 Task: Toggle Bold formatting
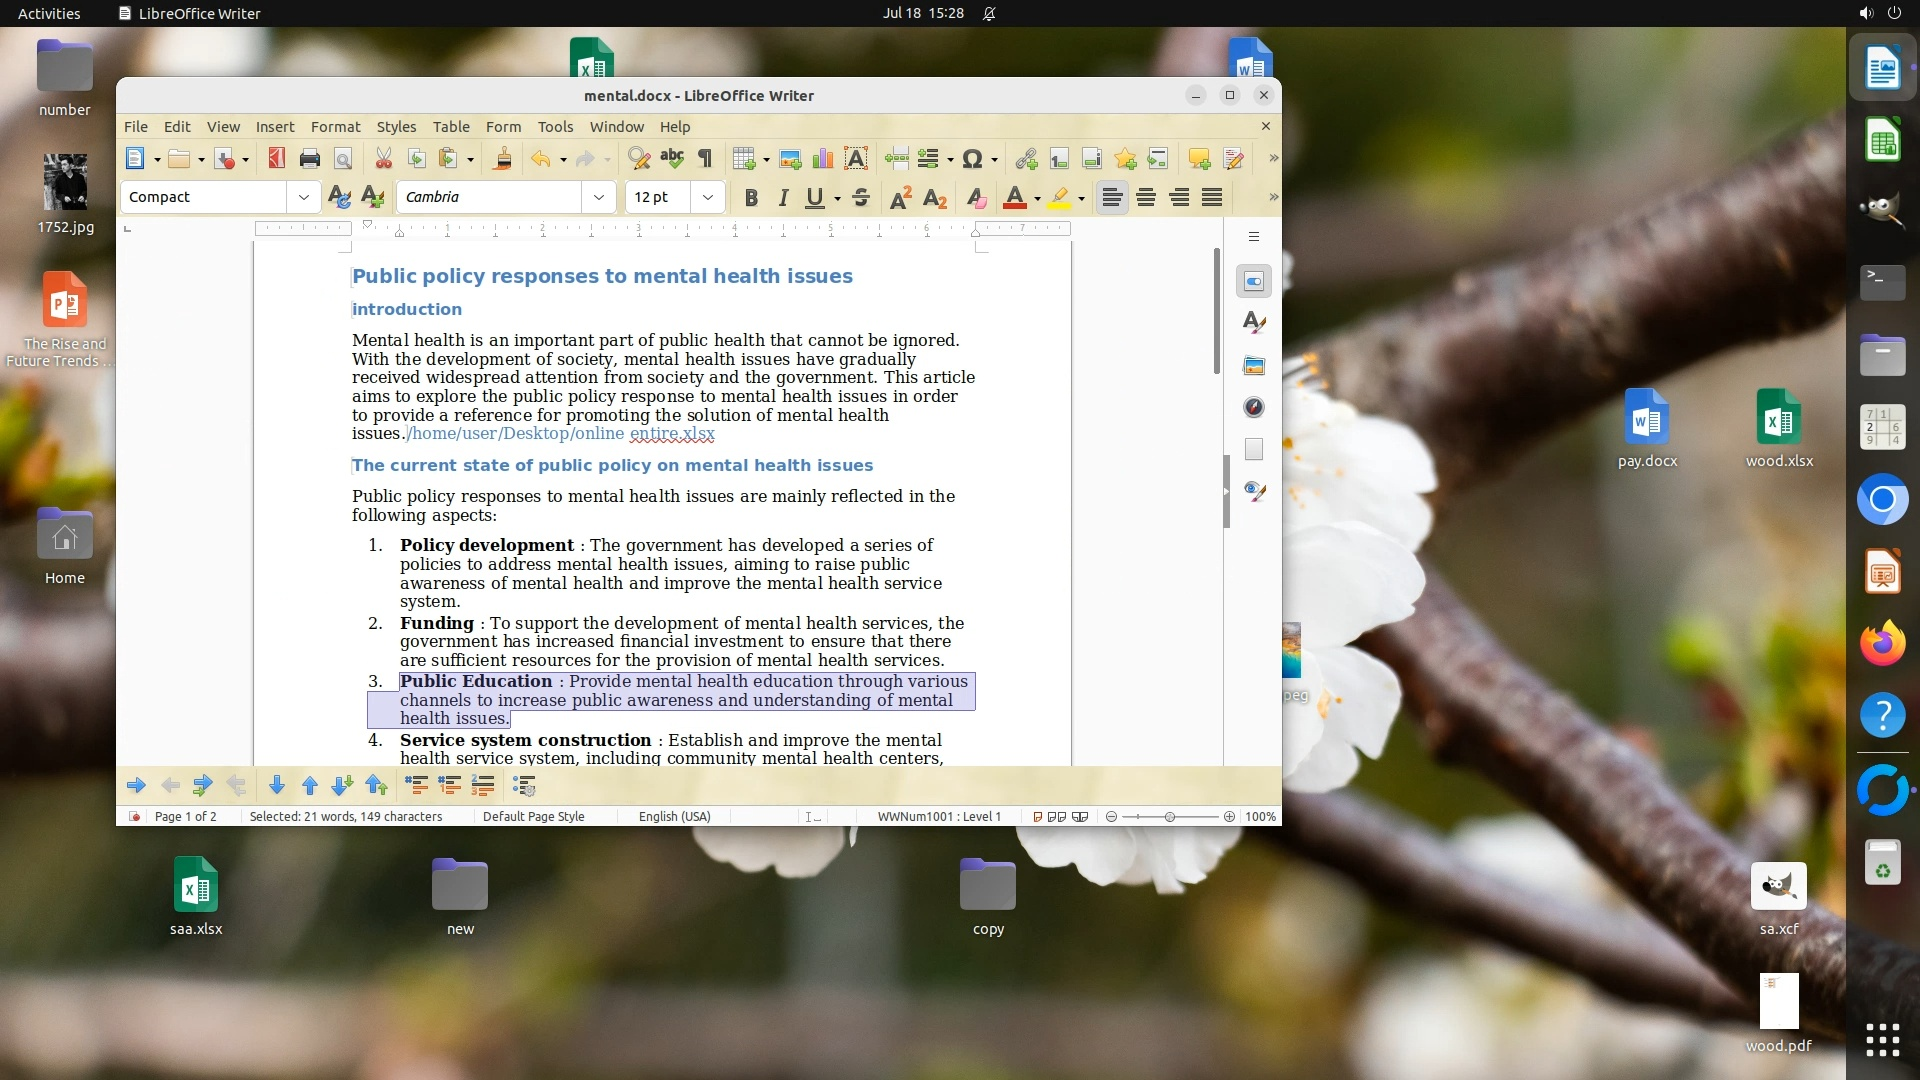(751, 198)
